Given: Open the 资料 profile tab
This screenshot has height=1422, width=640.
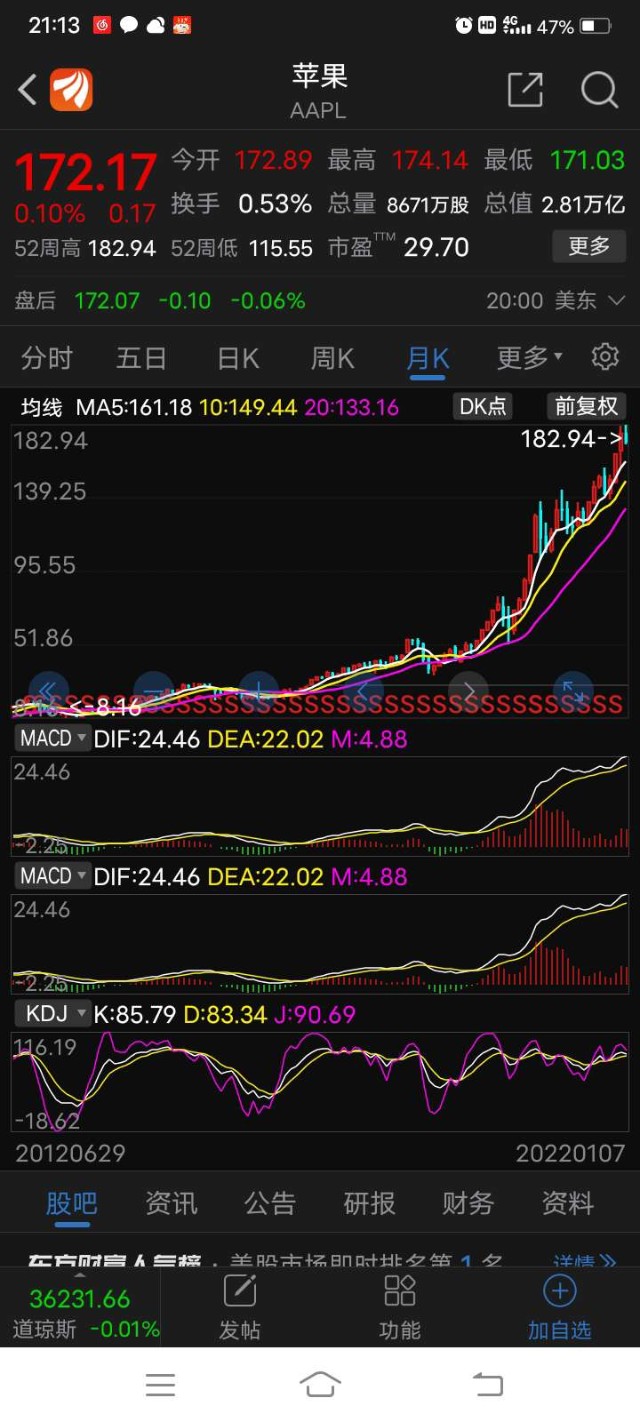Looking at the screenshot, I should pos(568,1203).
